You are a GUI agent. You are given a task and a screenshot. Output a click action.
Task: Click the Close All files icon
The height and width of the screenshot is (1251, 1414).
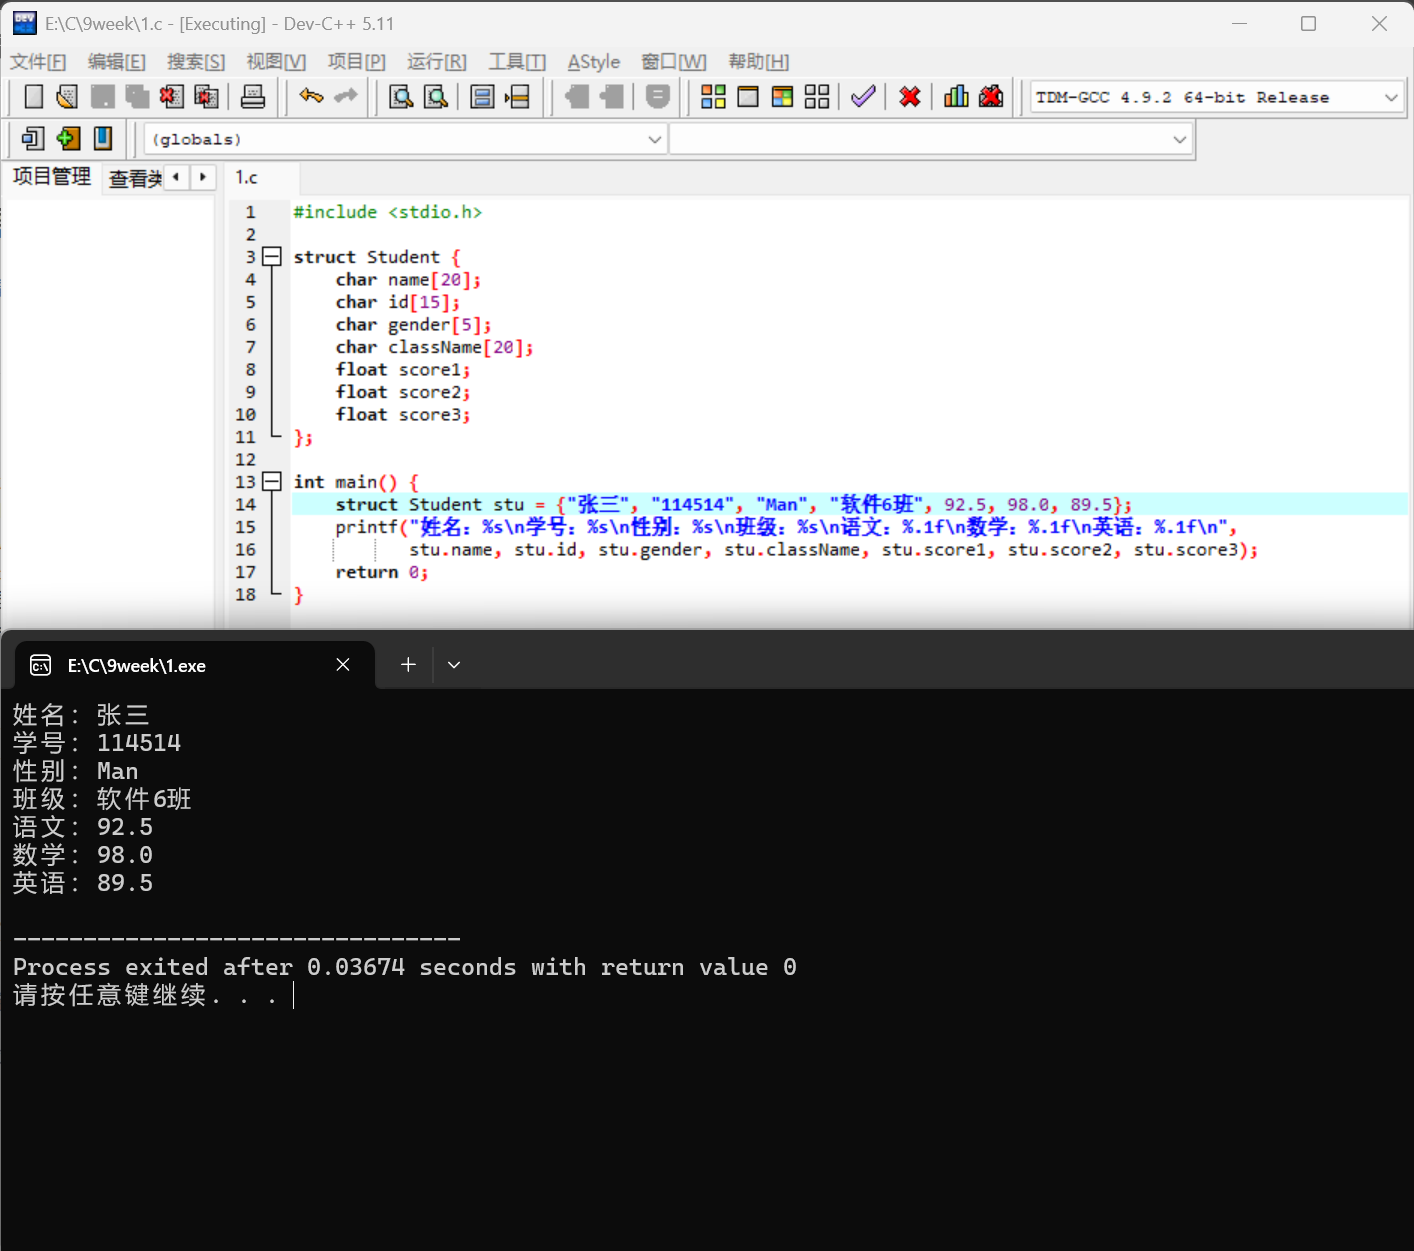tap(206, 97)
